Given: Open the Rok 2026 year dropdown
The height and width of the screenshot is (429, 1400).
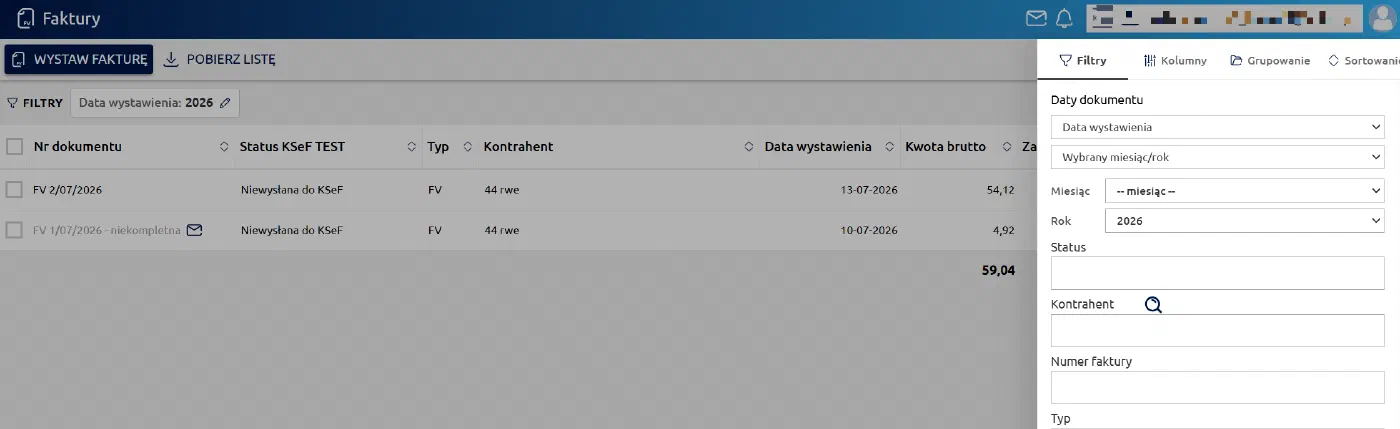Looking at the screenshot, I should pos(1245,220).
